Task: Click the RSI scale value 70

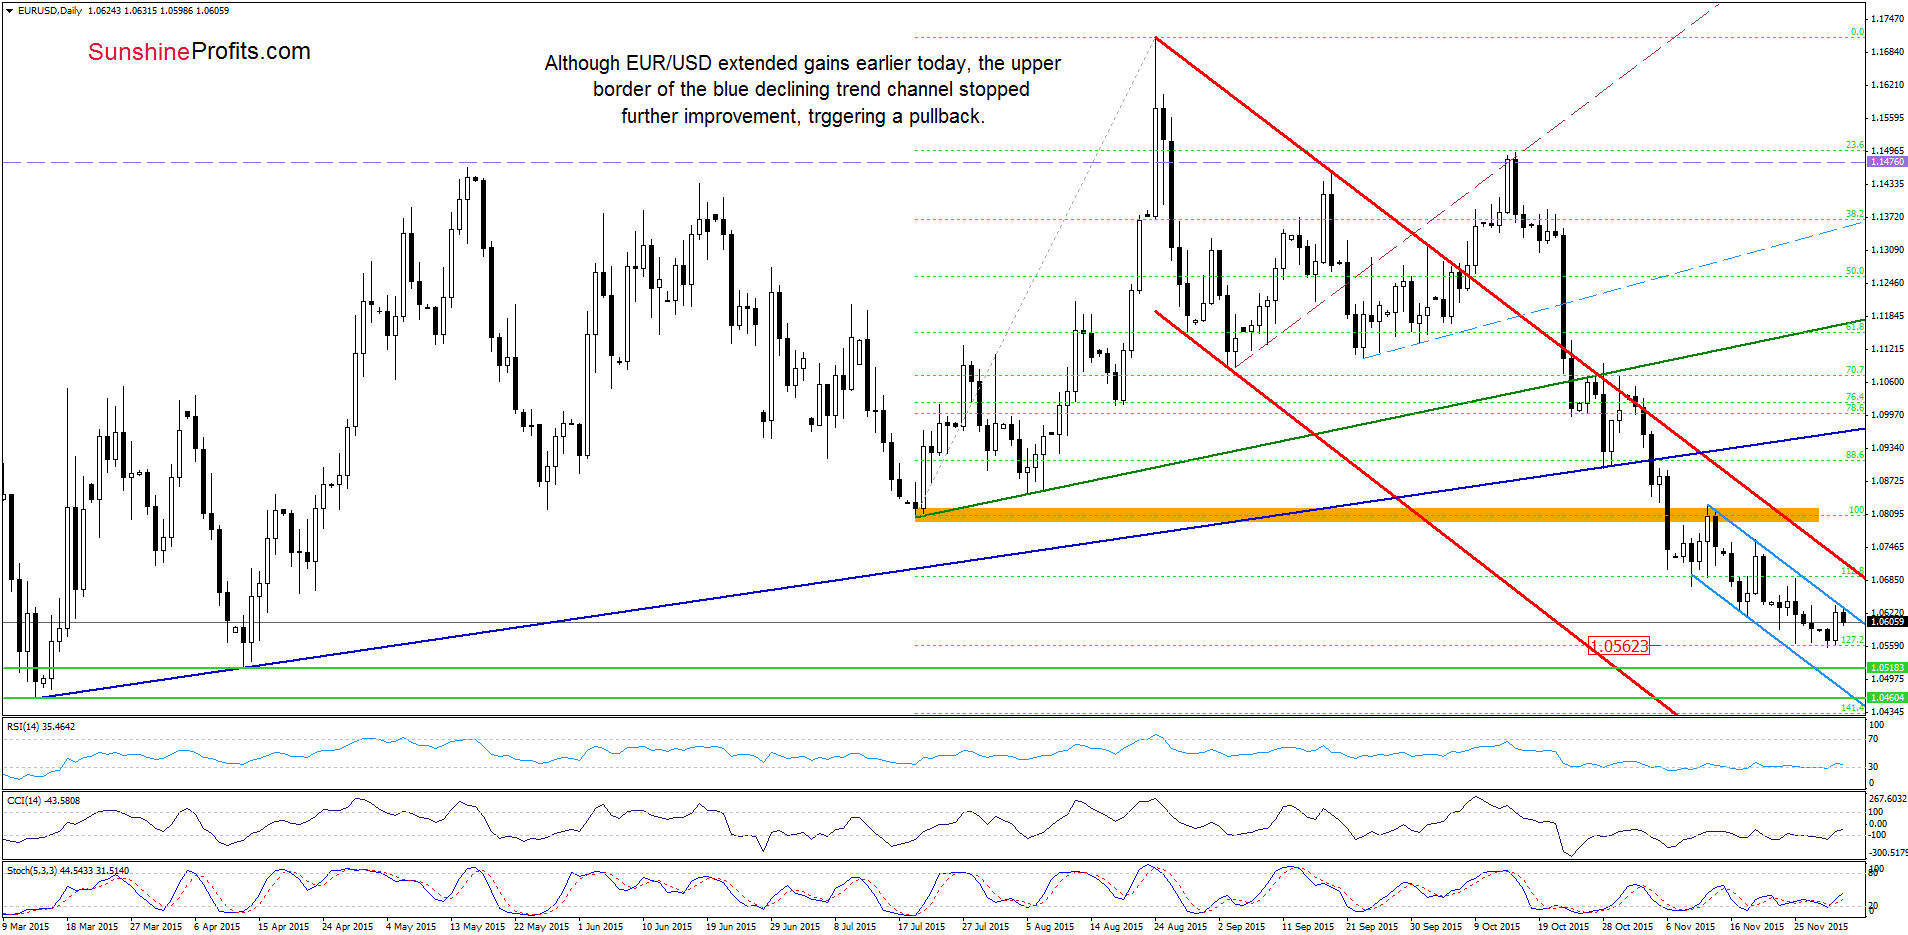Action: 1874,739
